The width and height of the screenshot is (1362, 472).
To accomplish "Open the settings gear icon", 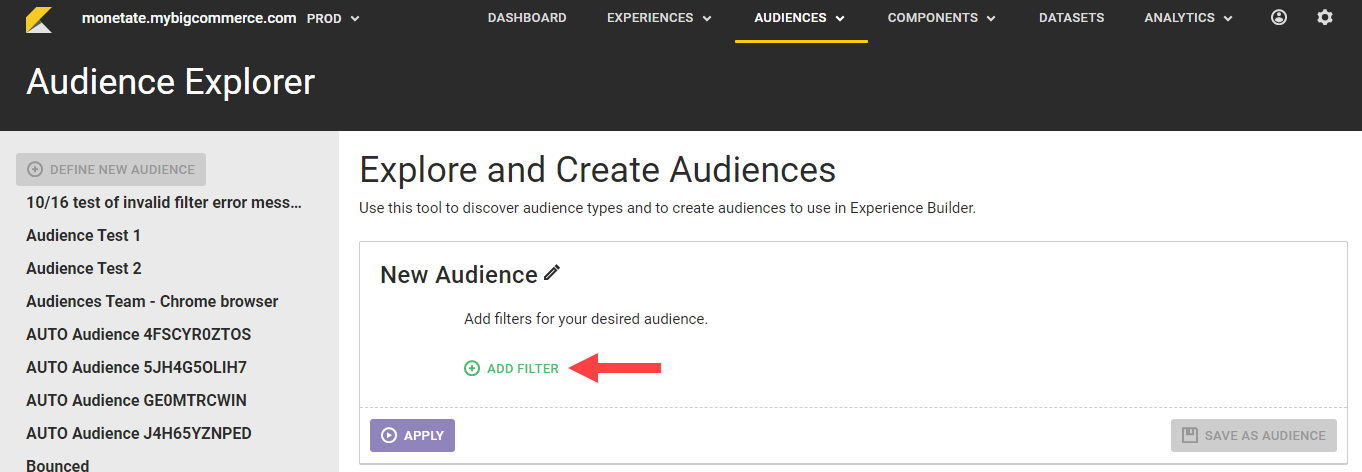I will 1325,18.
